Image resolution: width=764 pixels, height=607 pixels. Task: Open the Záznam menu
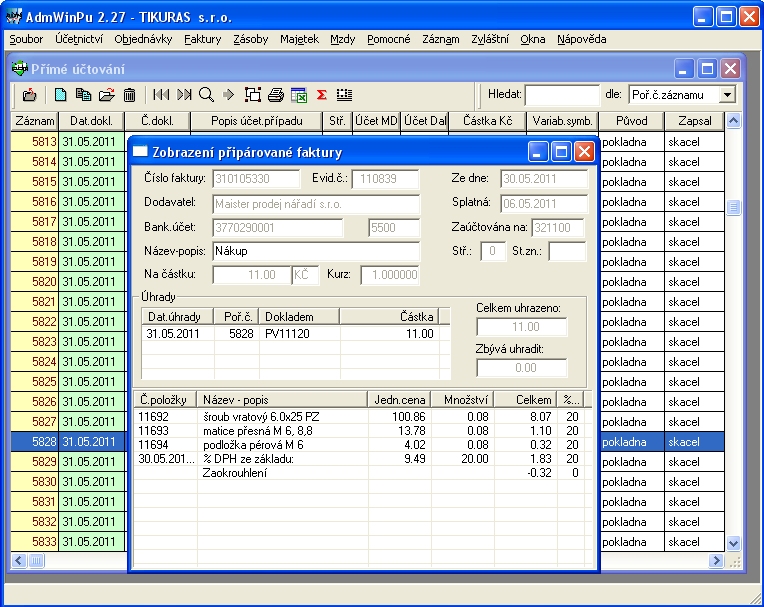tap(440, 39)
